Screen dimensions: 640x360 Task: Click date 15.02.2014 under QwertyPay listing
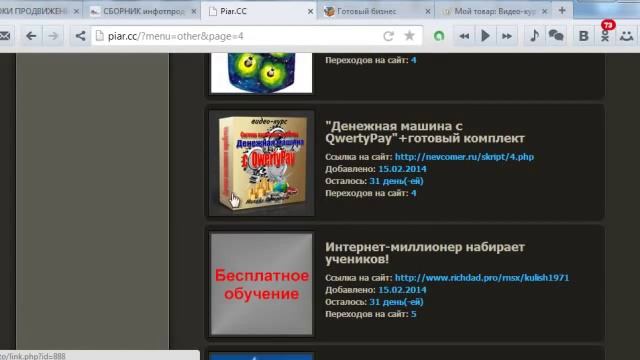click(x=402, y=169)
